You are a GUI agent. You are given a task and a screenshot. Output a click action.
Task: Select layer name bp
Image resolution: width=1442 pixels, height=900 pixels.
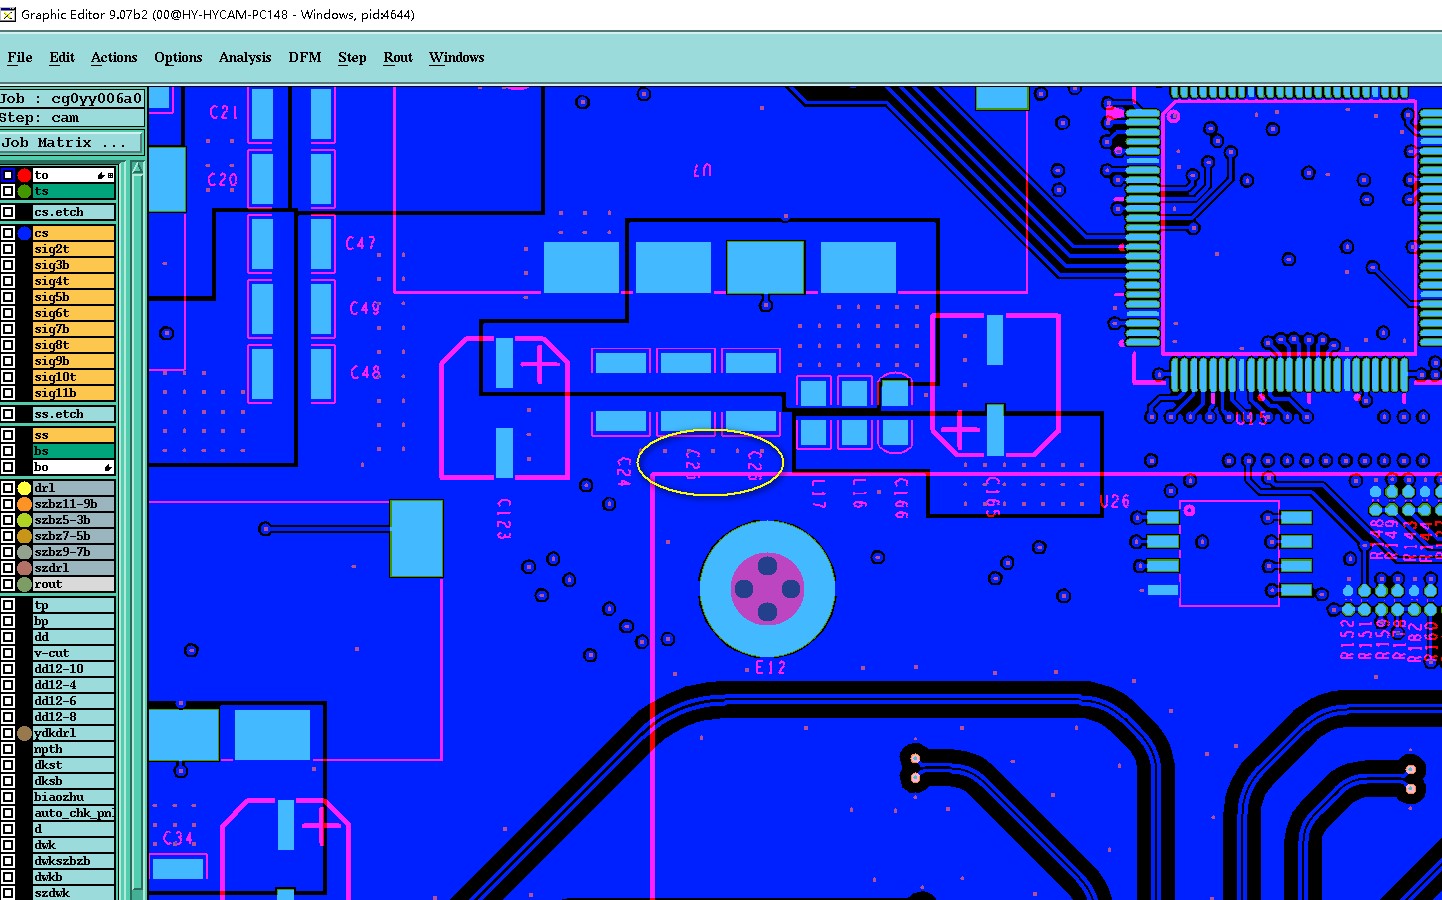pyautogui.click(x=74, y=621)
